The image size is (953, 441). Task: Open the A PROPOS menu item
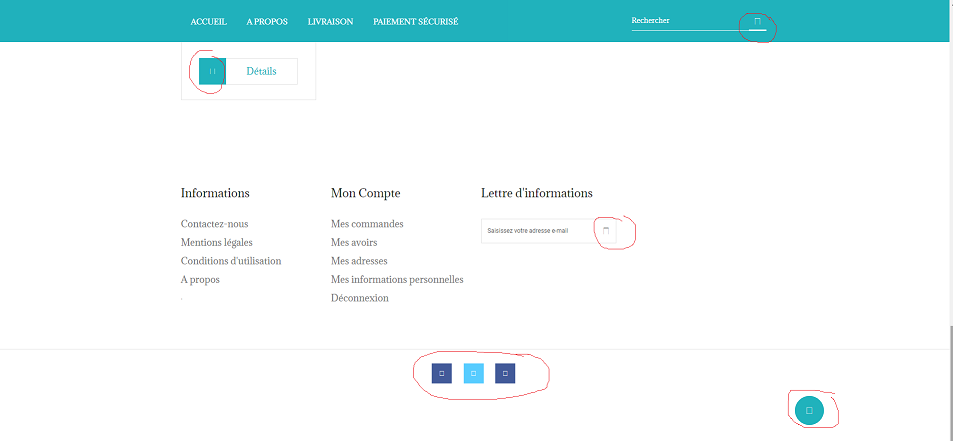(x=267, y=21)
